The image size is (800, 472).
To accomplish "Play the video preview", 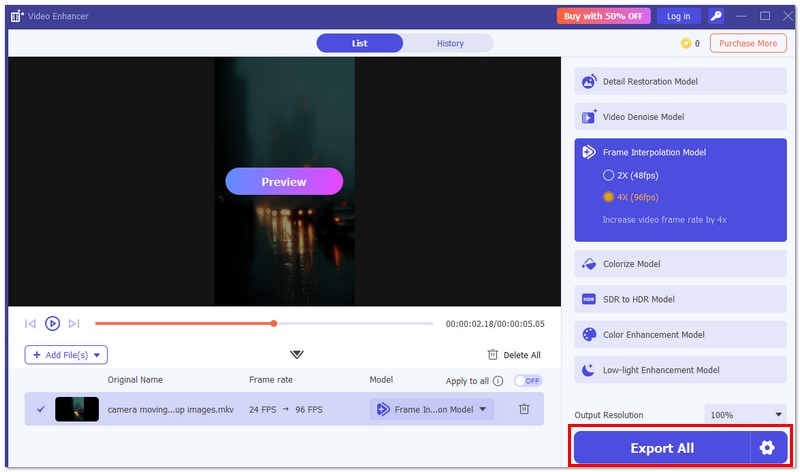I will [x=52, y=324].
